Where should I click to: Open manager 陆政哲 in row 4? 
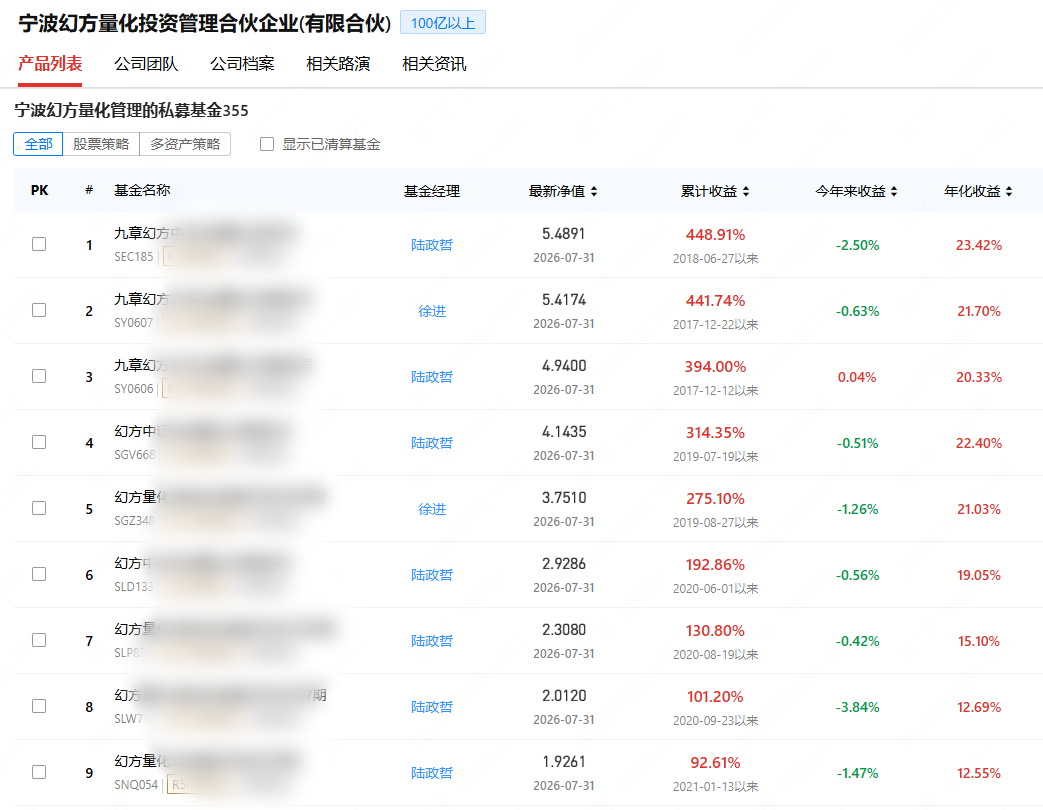pos(432,443)
